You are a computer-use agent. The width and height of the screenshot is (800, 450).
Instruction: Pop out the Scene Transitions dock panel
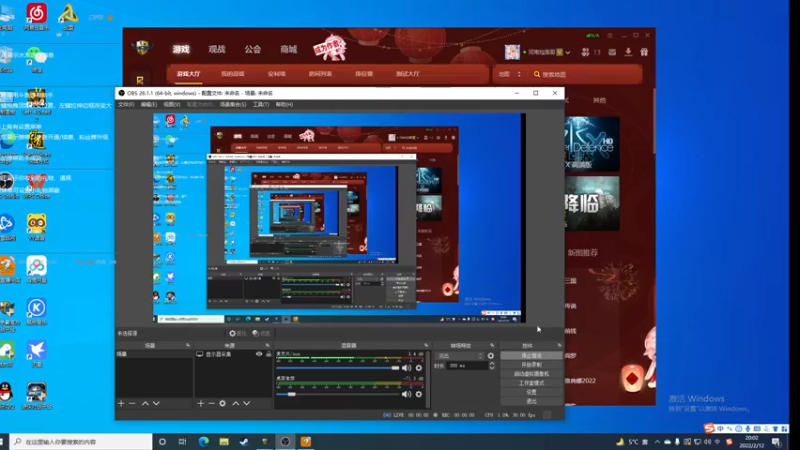coord(492,345)
